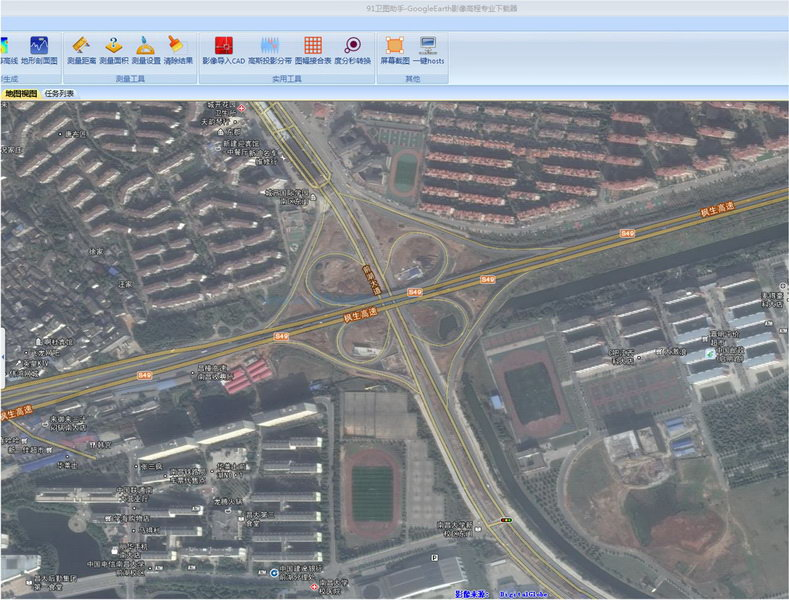Open 测量设置 measurement settings
789x600 pixels.
pyautogui.click(x=146, y=50)
